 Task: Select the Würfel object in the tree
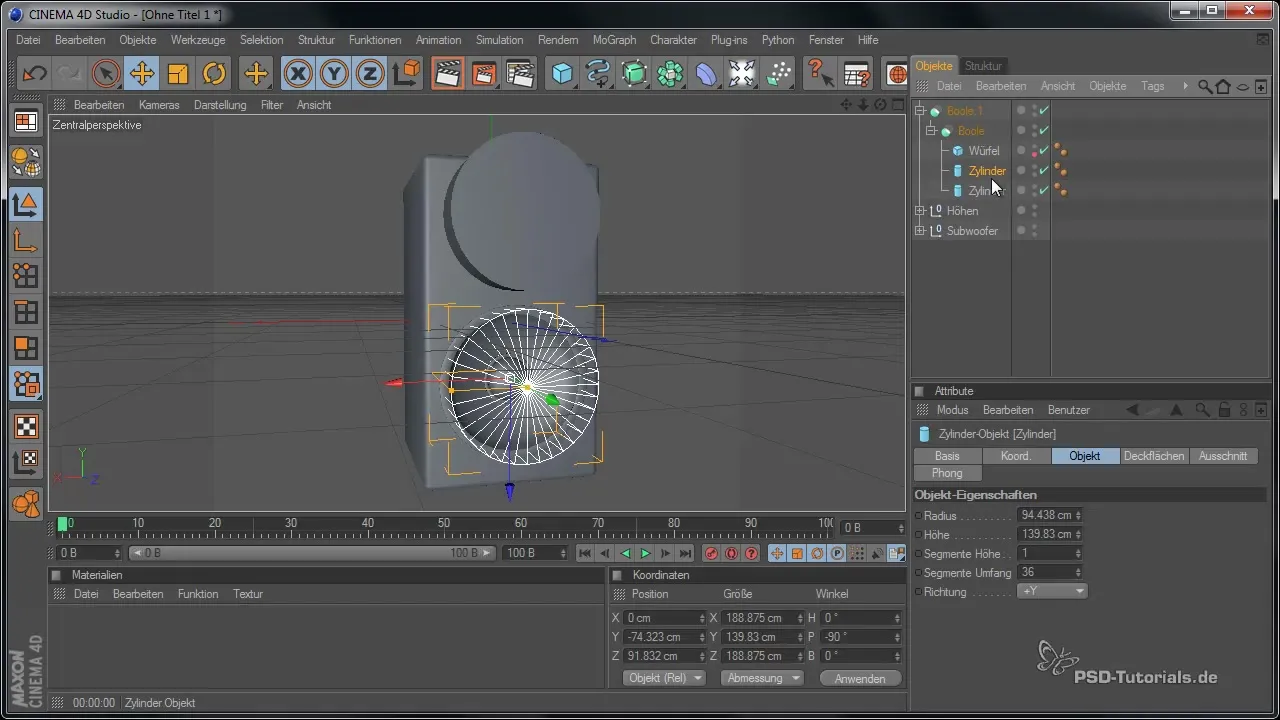[984, 151]
